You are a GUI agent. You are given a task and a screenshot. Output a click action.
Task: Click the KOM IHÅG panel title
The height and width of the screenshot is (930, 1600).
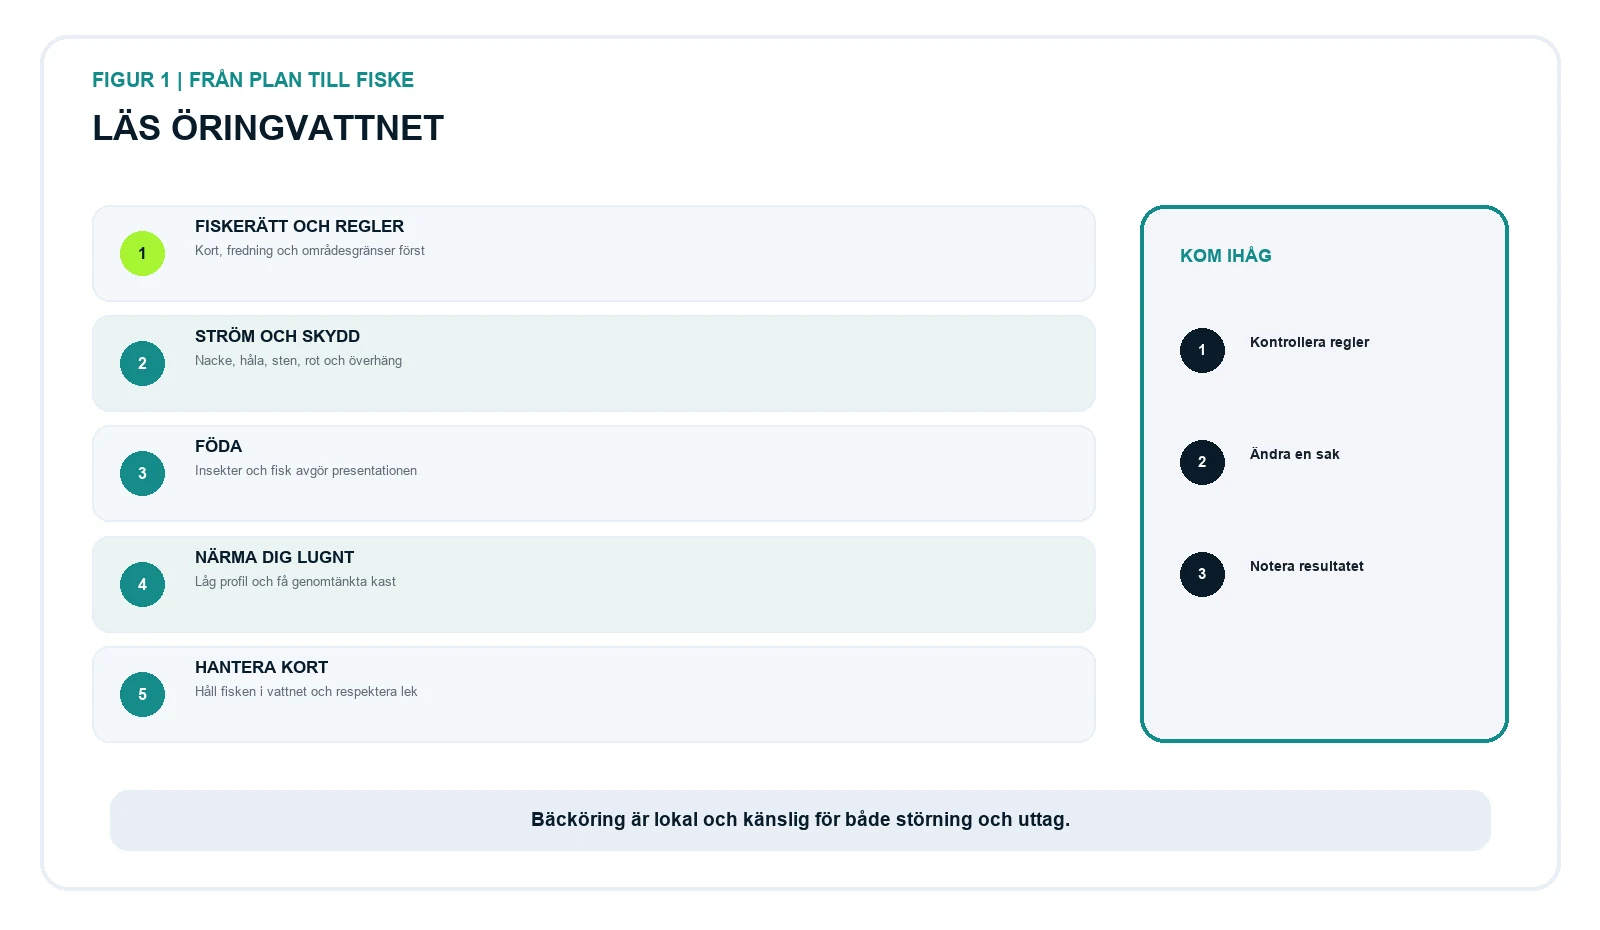click(x=1225, y=255)
